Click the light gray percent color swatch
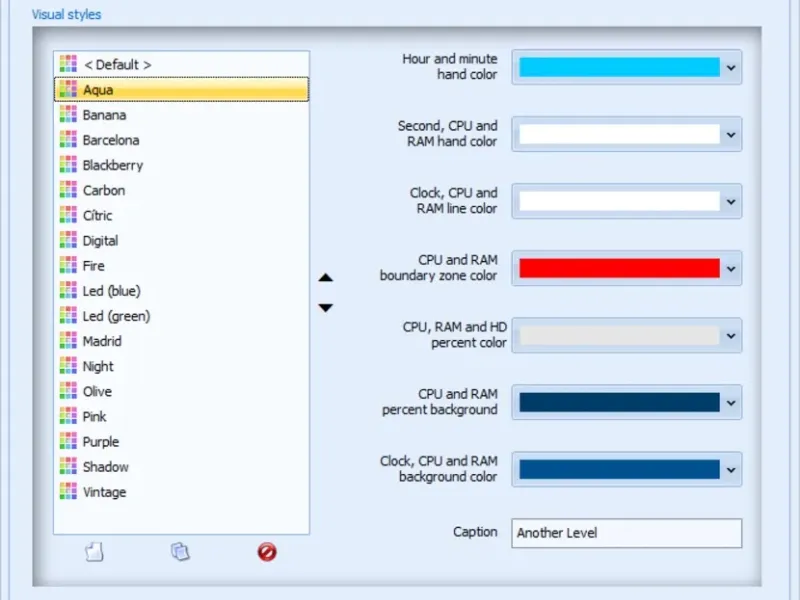Viewport: 800px width, 600px height. [x=619, y=336]
